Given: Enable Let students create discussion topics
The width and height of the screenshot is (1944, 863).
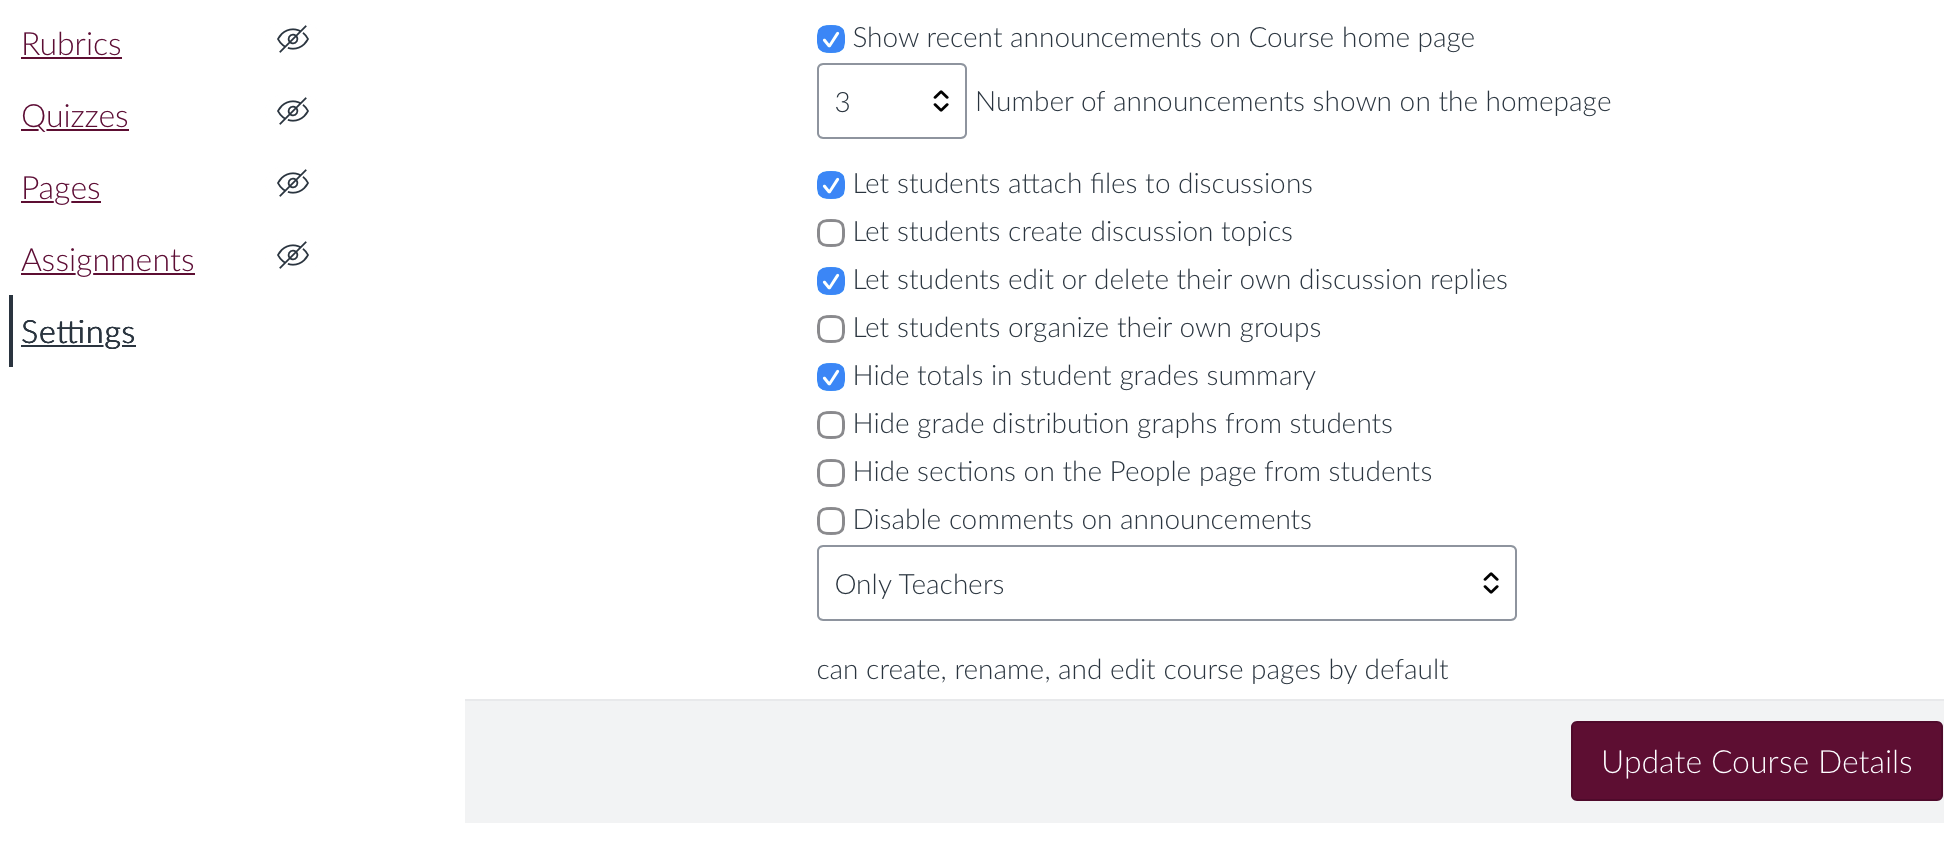Looking at the screenshot, I should point(830,232).
